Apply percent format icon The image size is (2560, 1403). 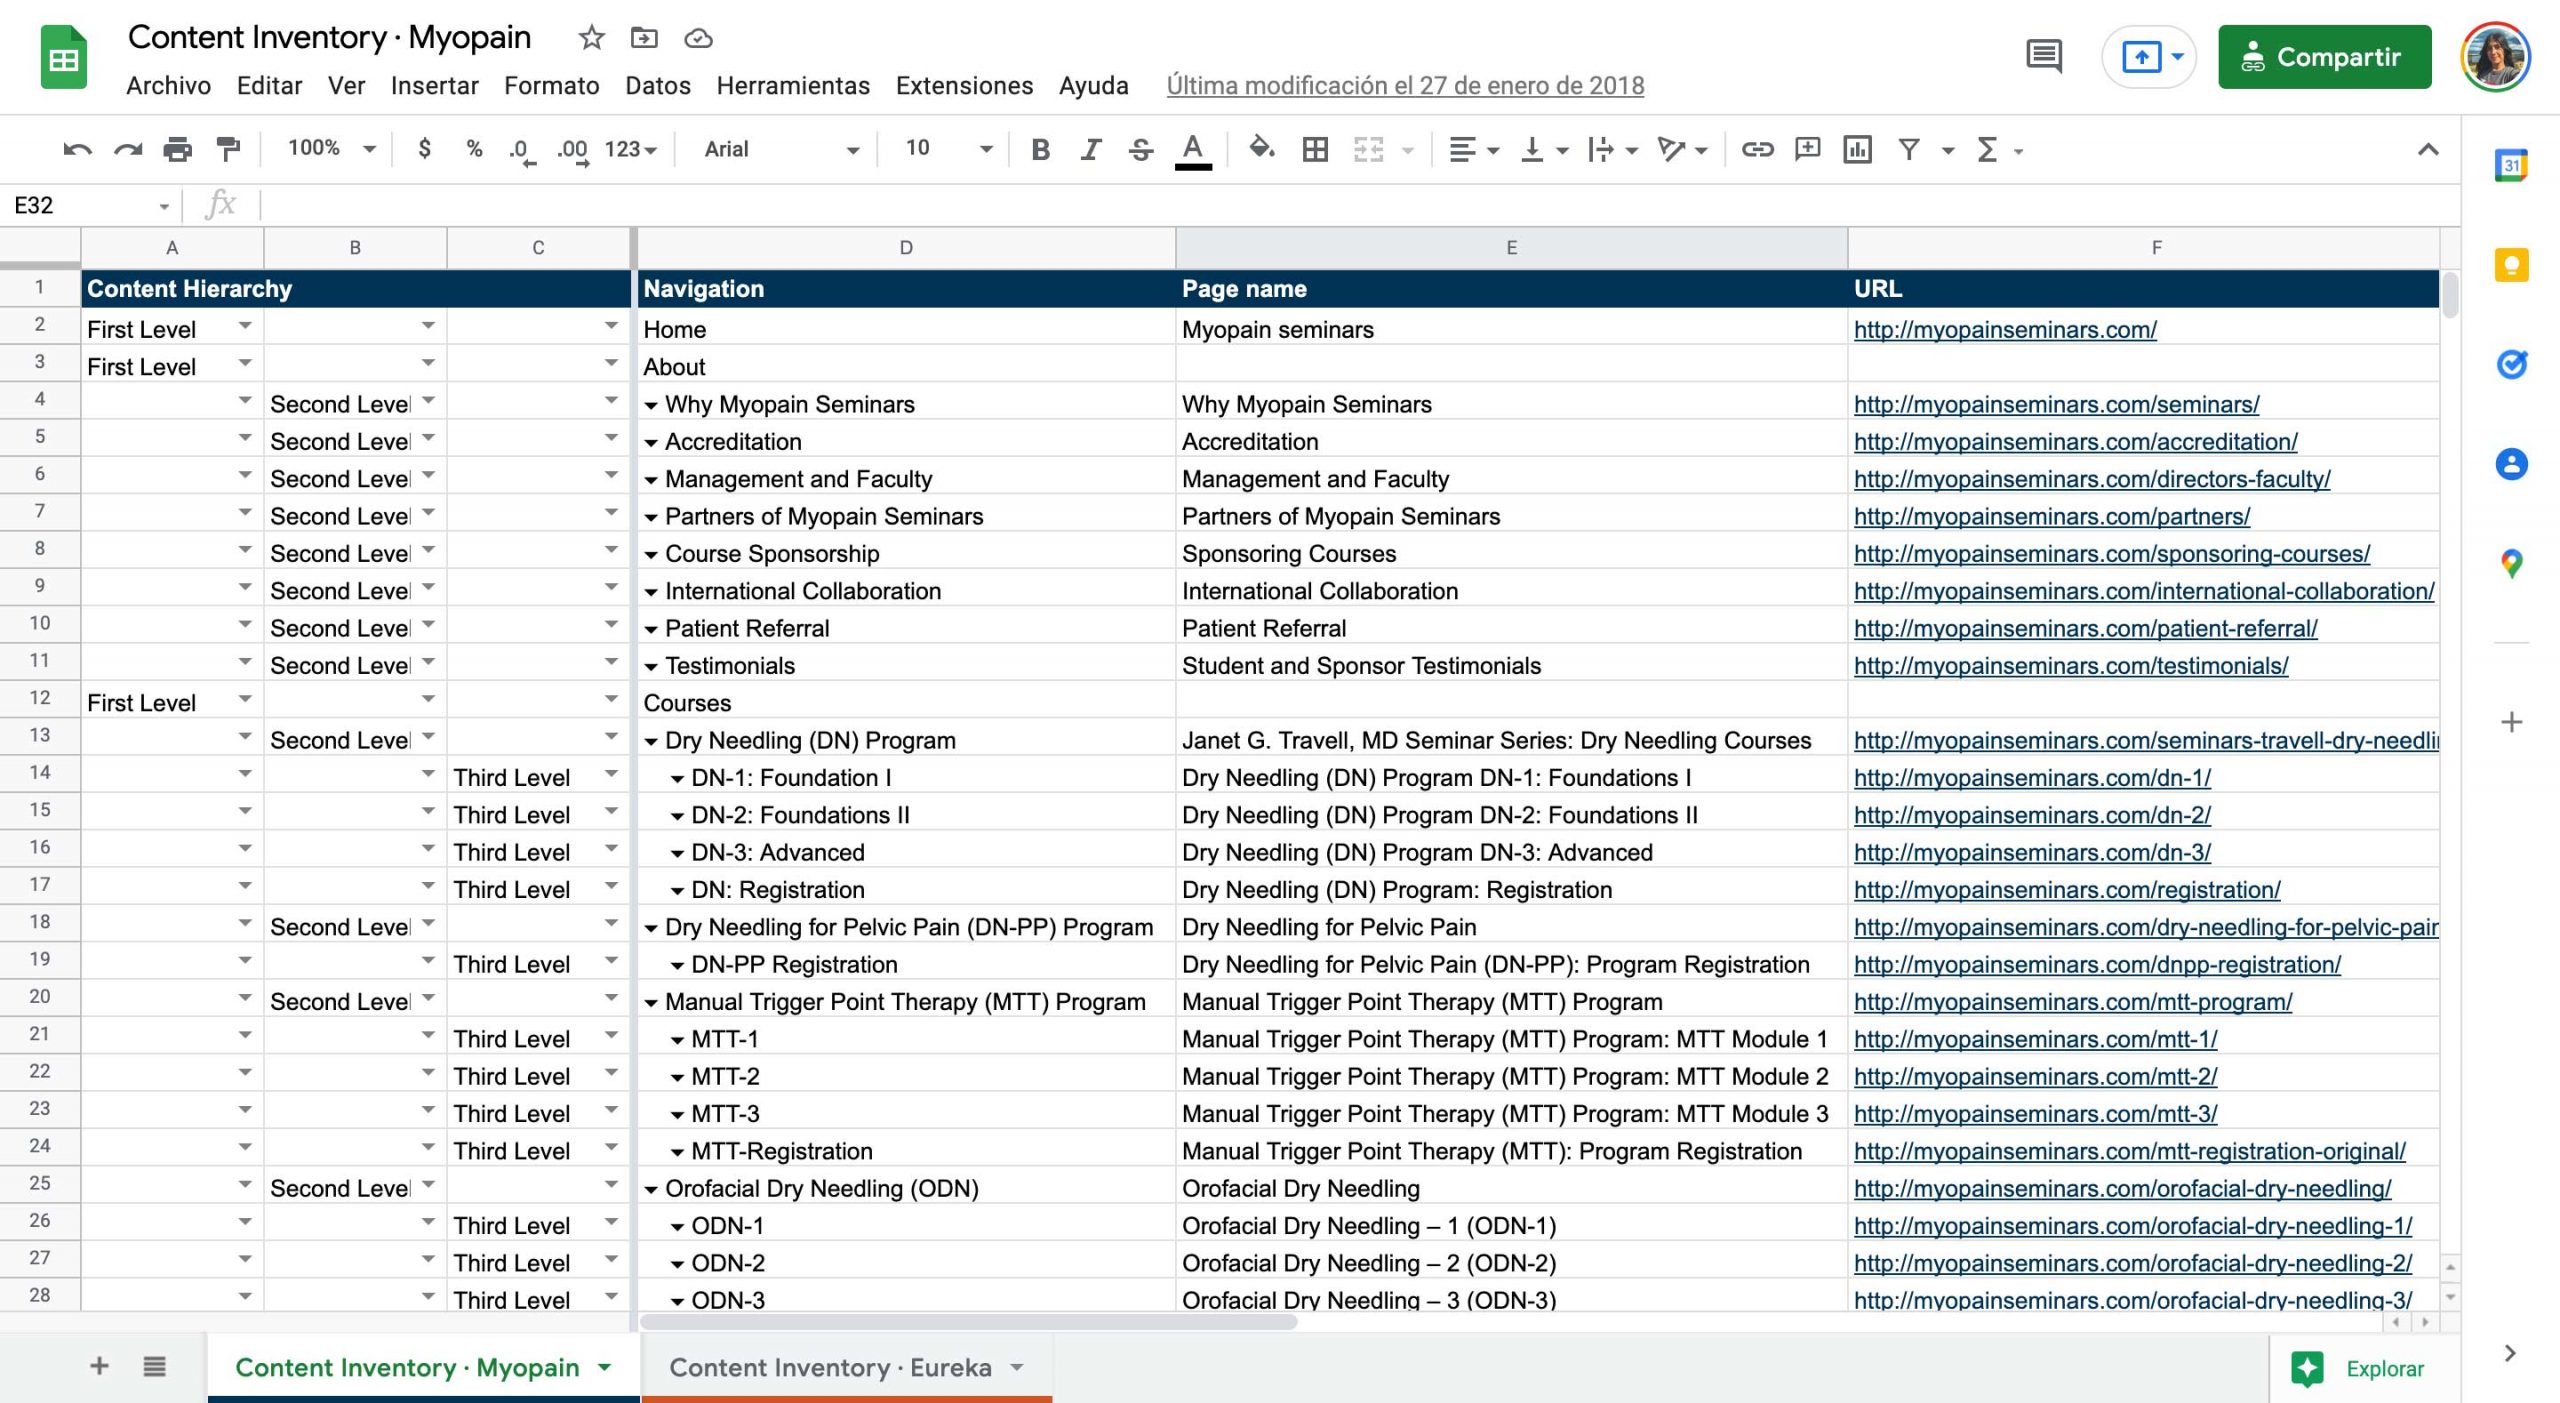click(474, 149)
